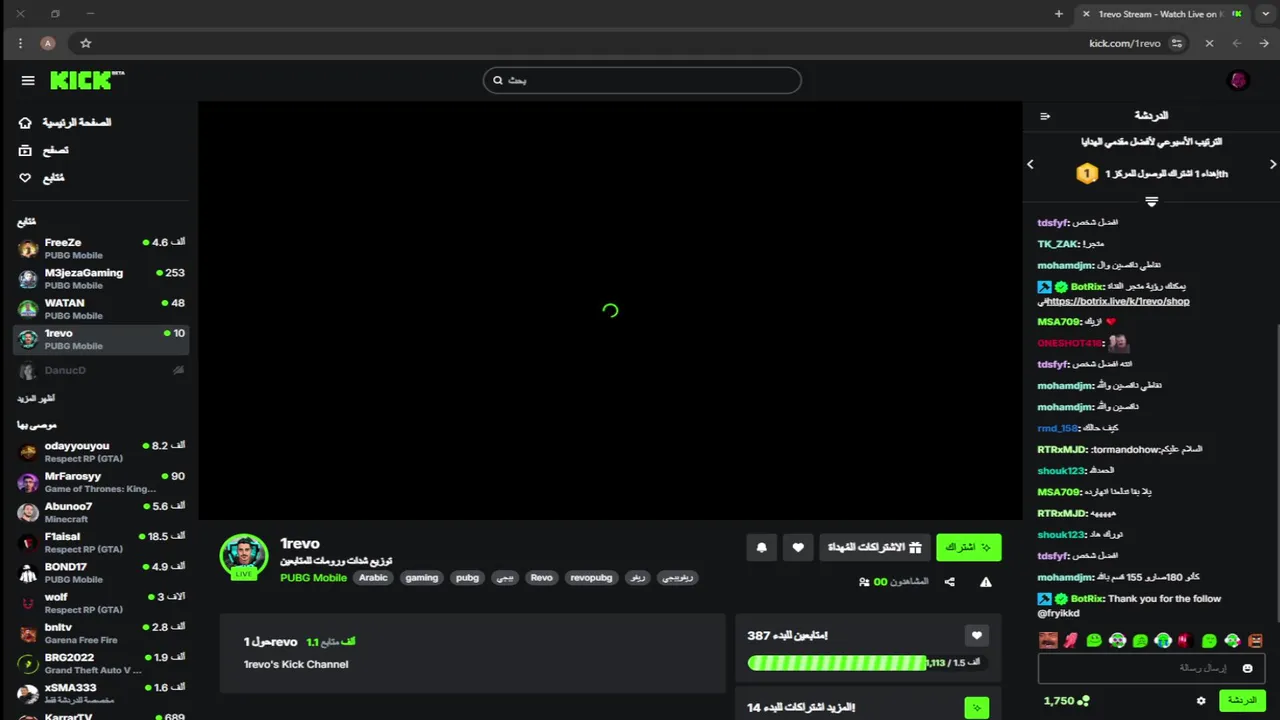Open odayyouyou recommended channel
This screenshot has width=1280, height=720.
101,452
